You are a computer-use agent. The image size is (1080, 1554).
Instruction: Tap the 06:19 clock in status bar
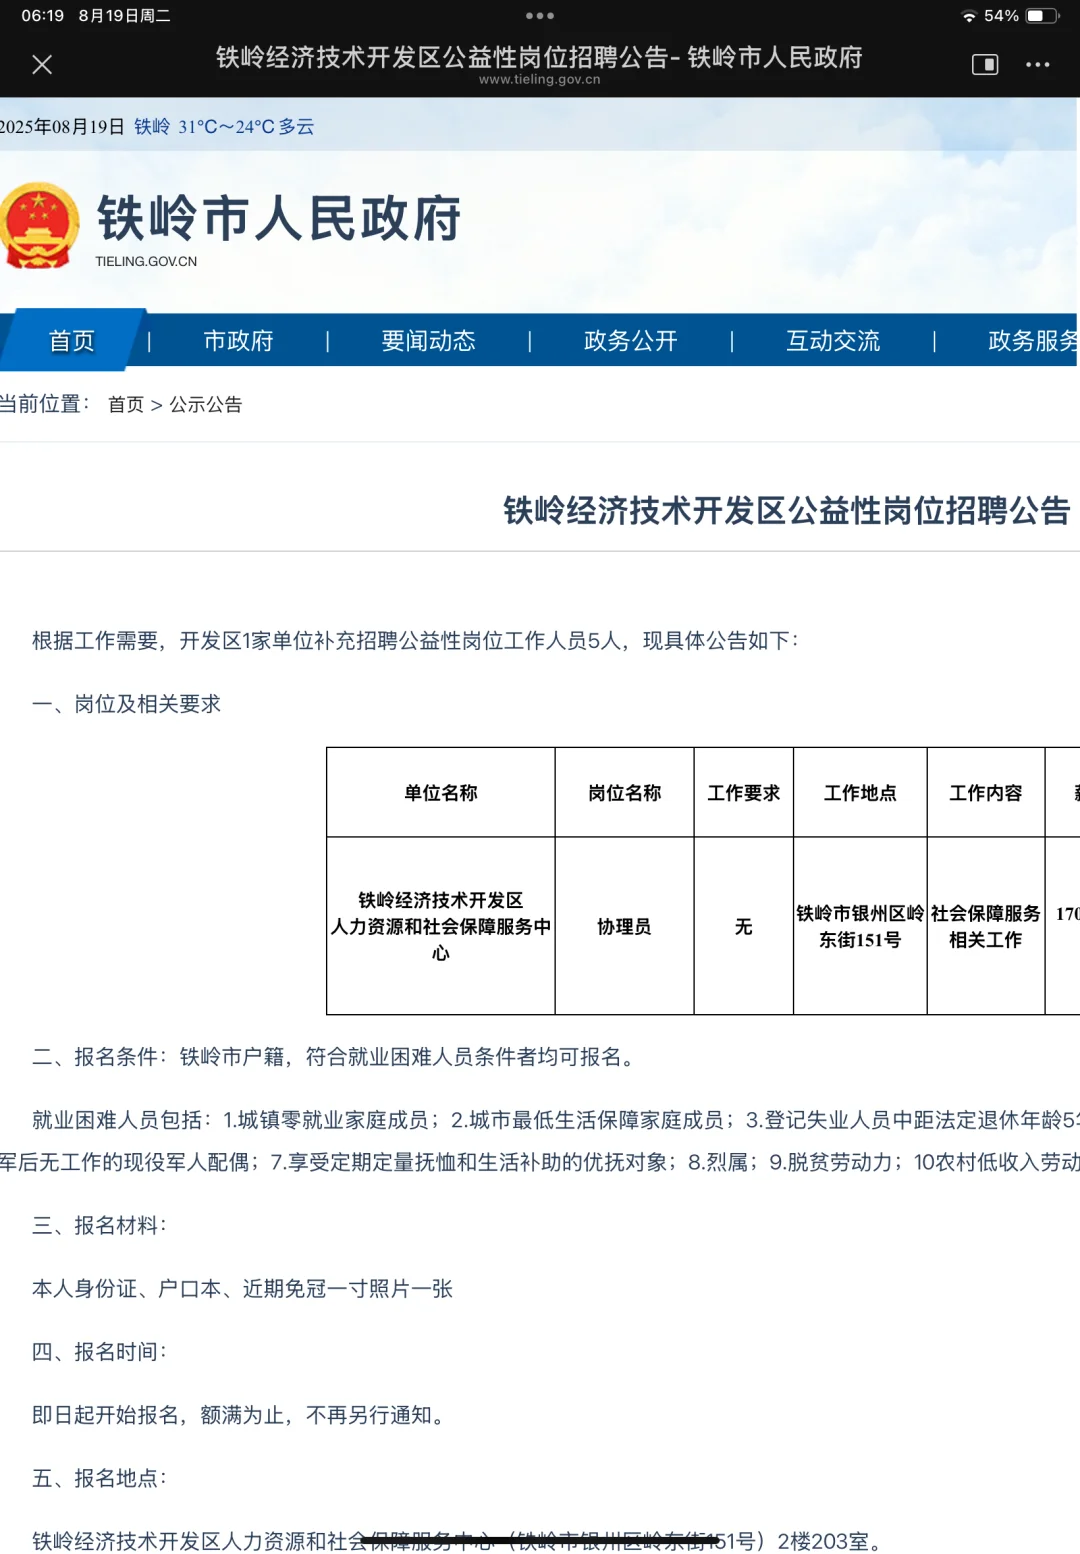tap(43, 16)
